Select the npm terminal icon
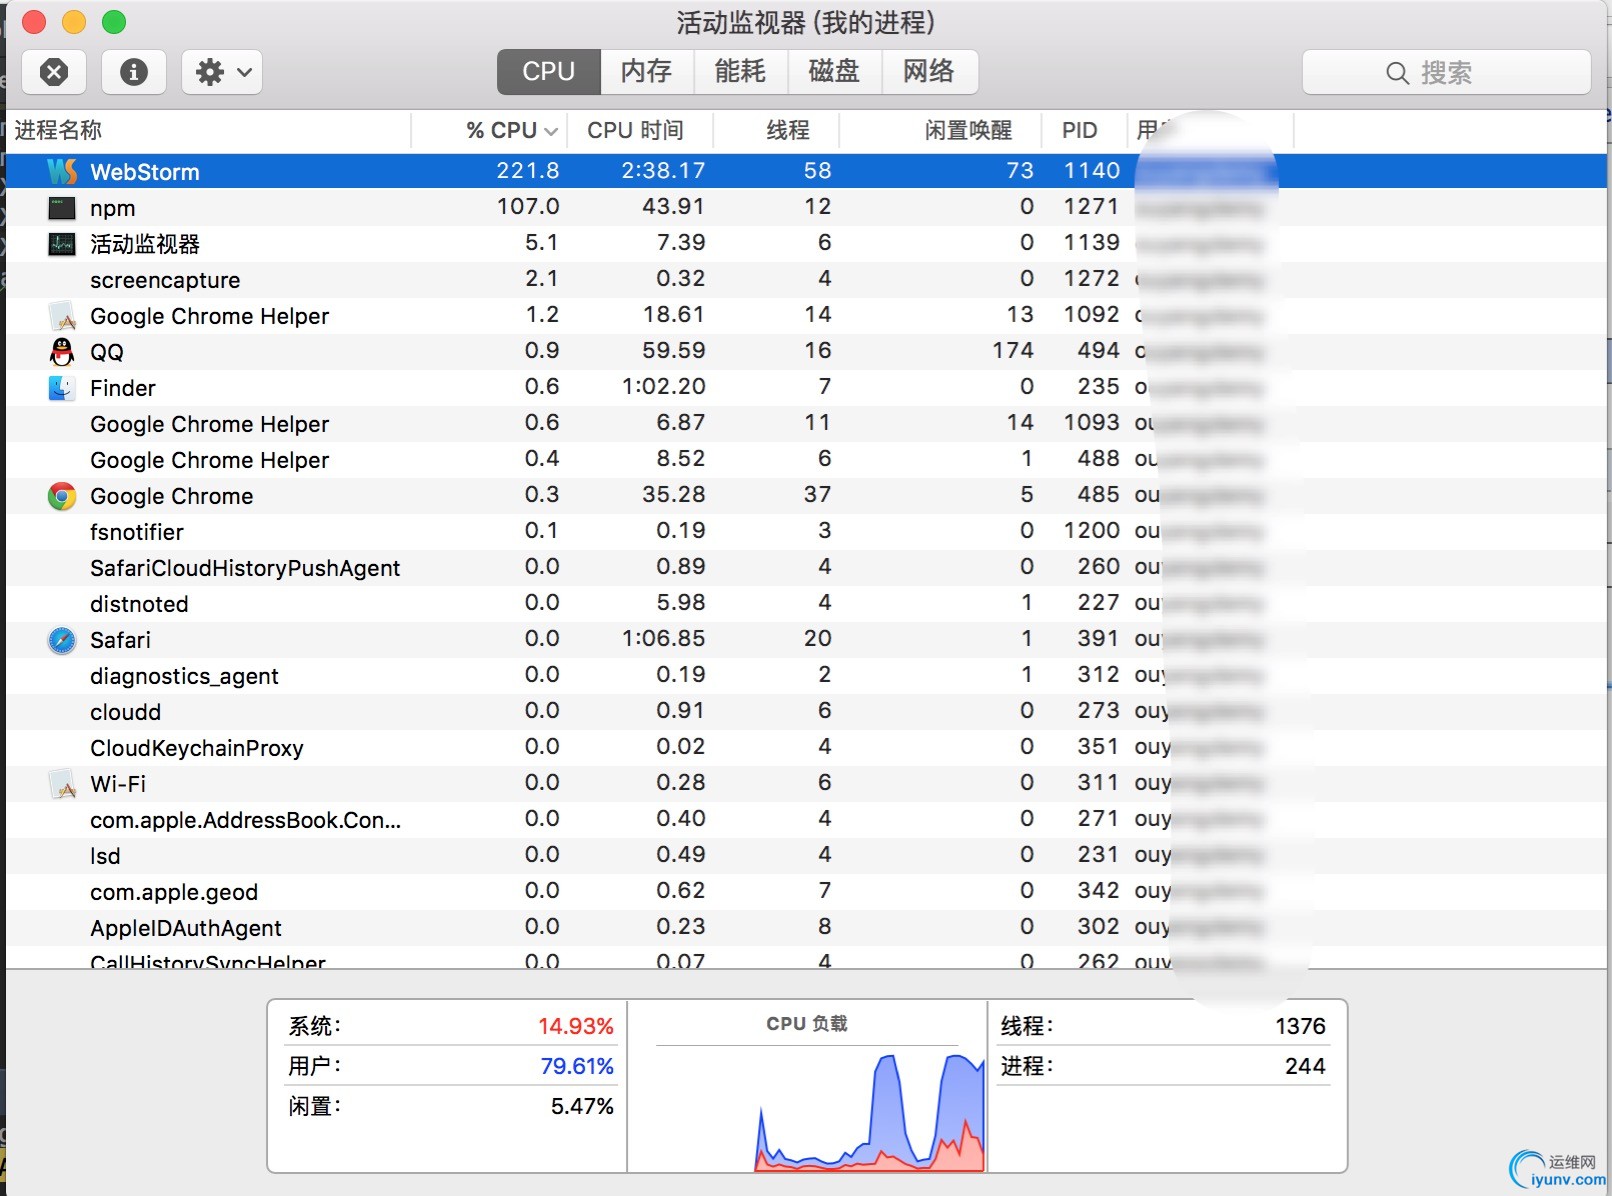1612x1196 pixels. point(62,208)
